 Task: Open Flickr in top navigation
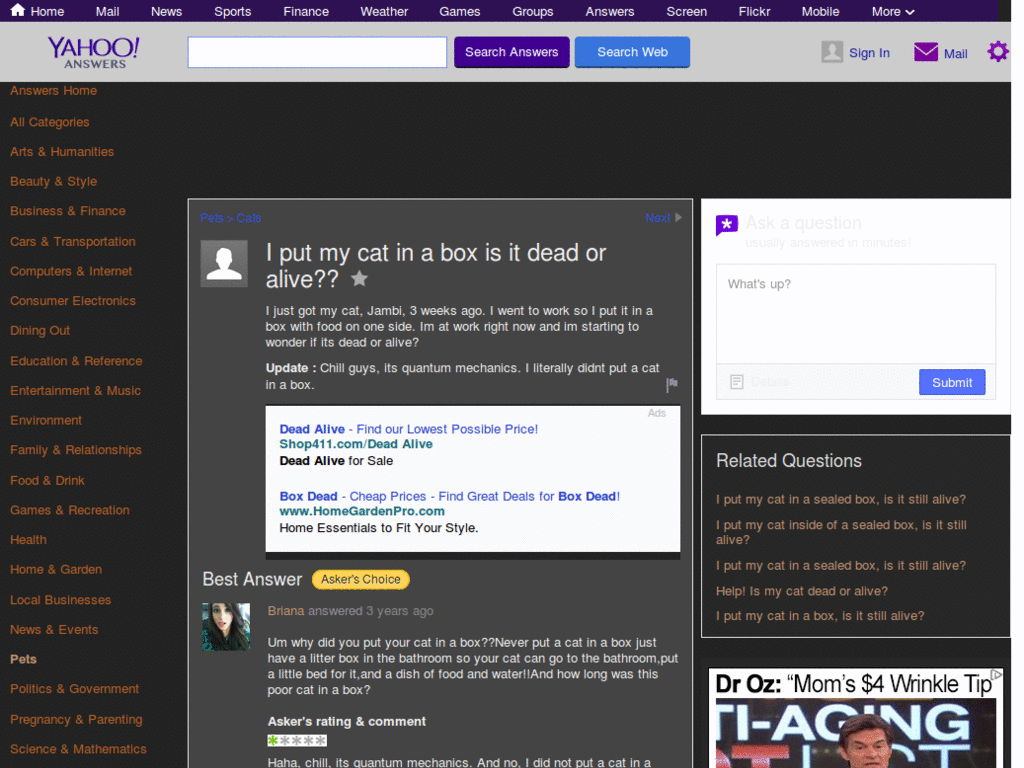click(x=754, y=12)
